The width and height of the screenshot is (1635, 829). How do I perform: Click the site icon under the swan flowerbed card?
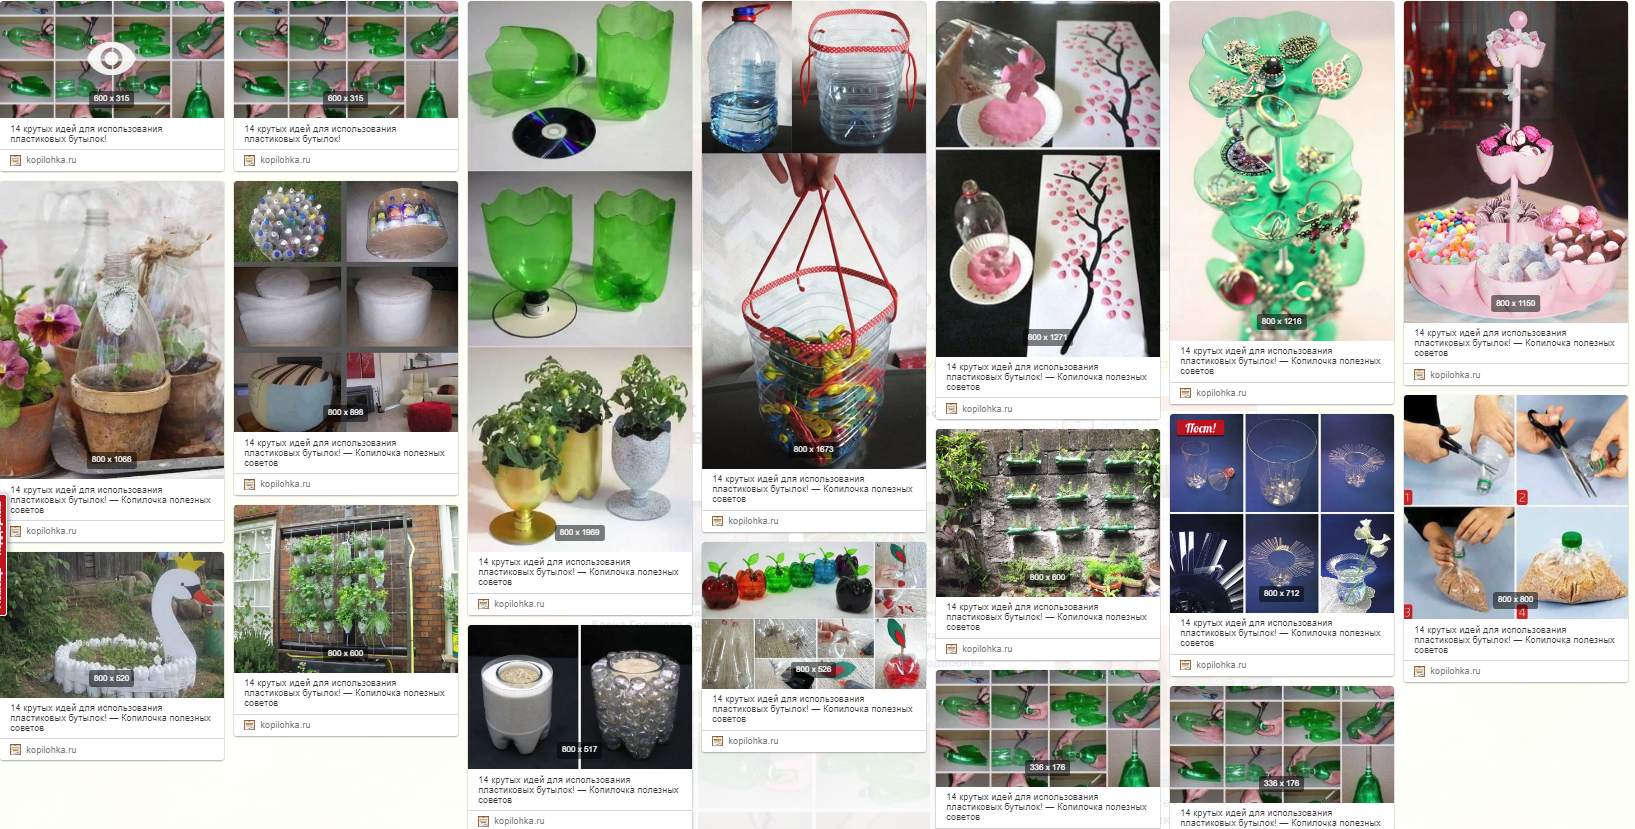click(x=16, y=750)
